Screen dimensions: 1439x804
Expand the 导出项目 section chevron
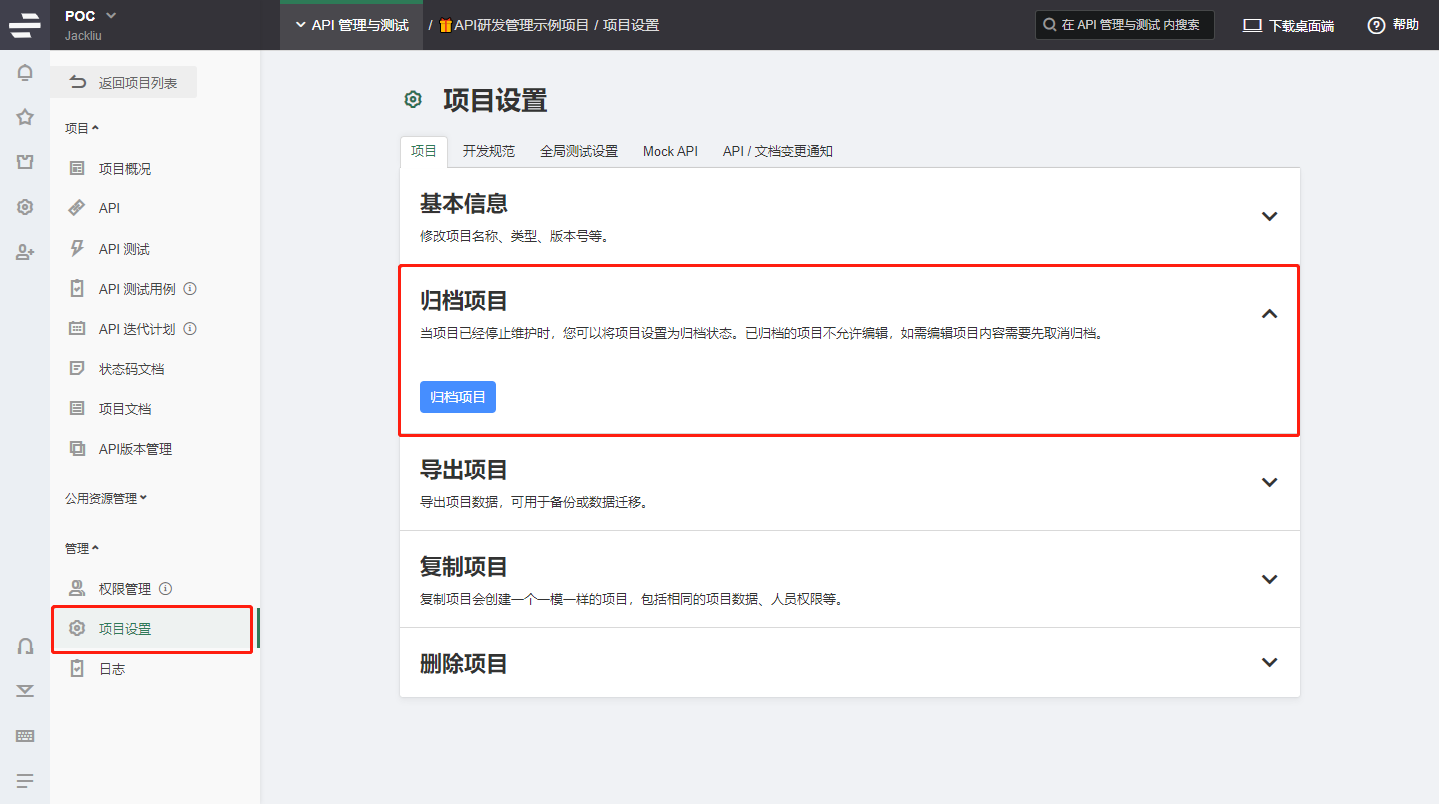click(1269, 482)
